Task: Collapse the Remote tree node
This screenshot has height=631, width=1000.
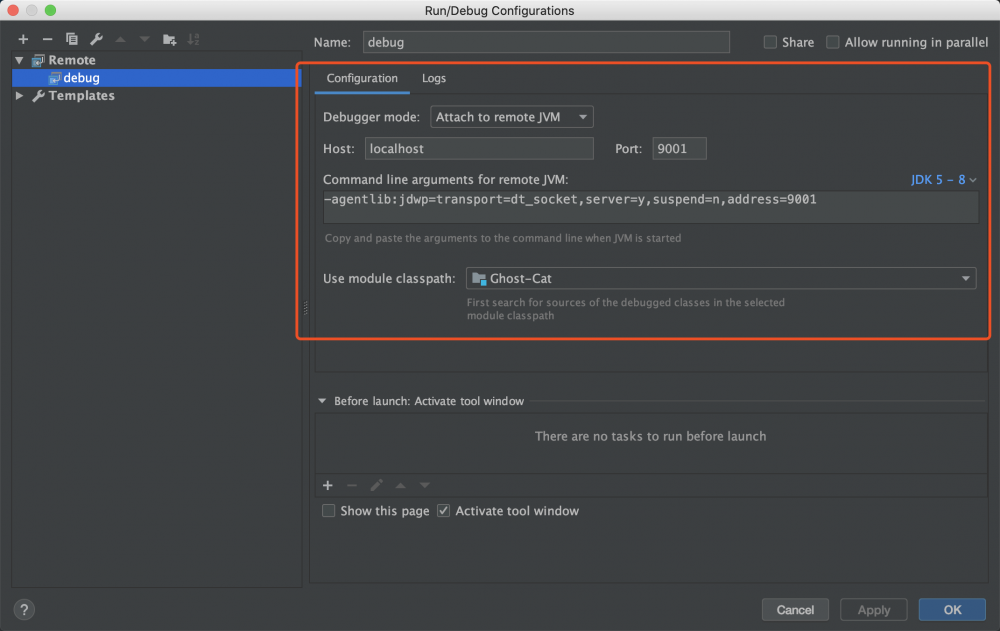Action: tap(20, 60)
